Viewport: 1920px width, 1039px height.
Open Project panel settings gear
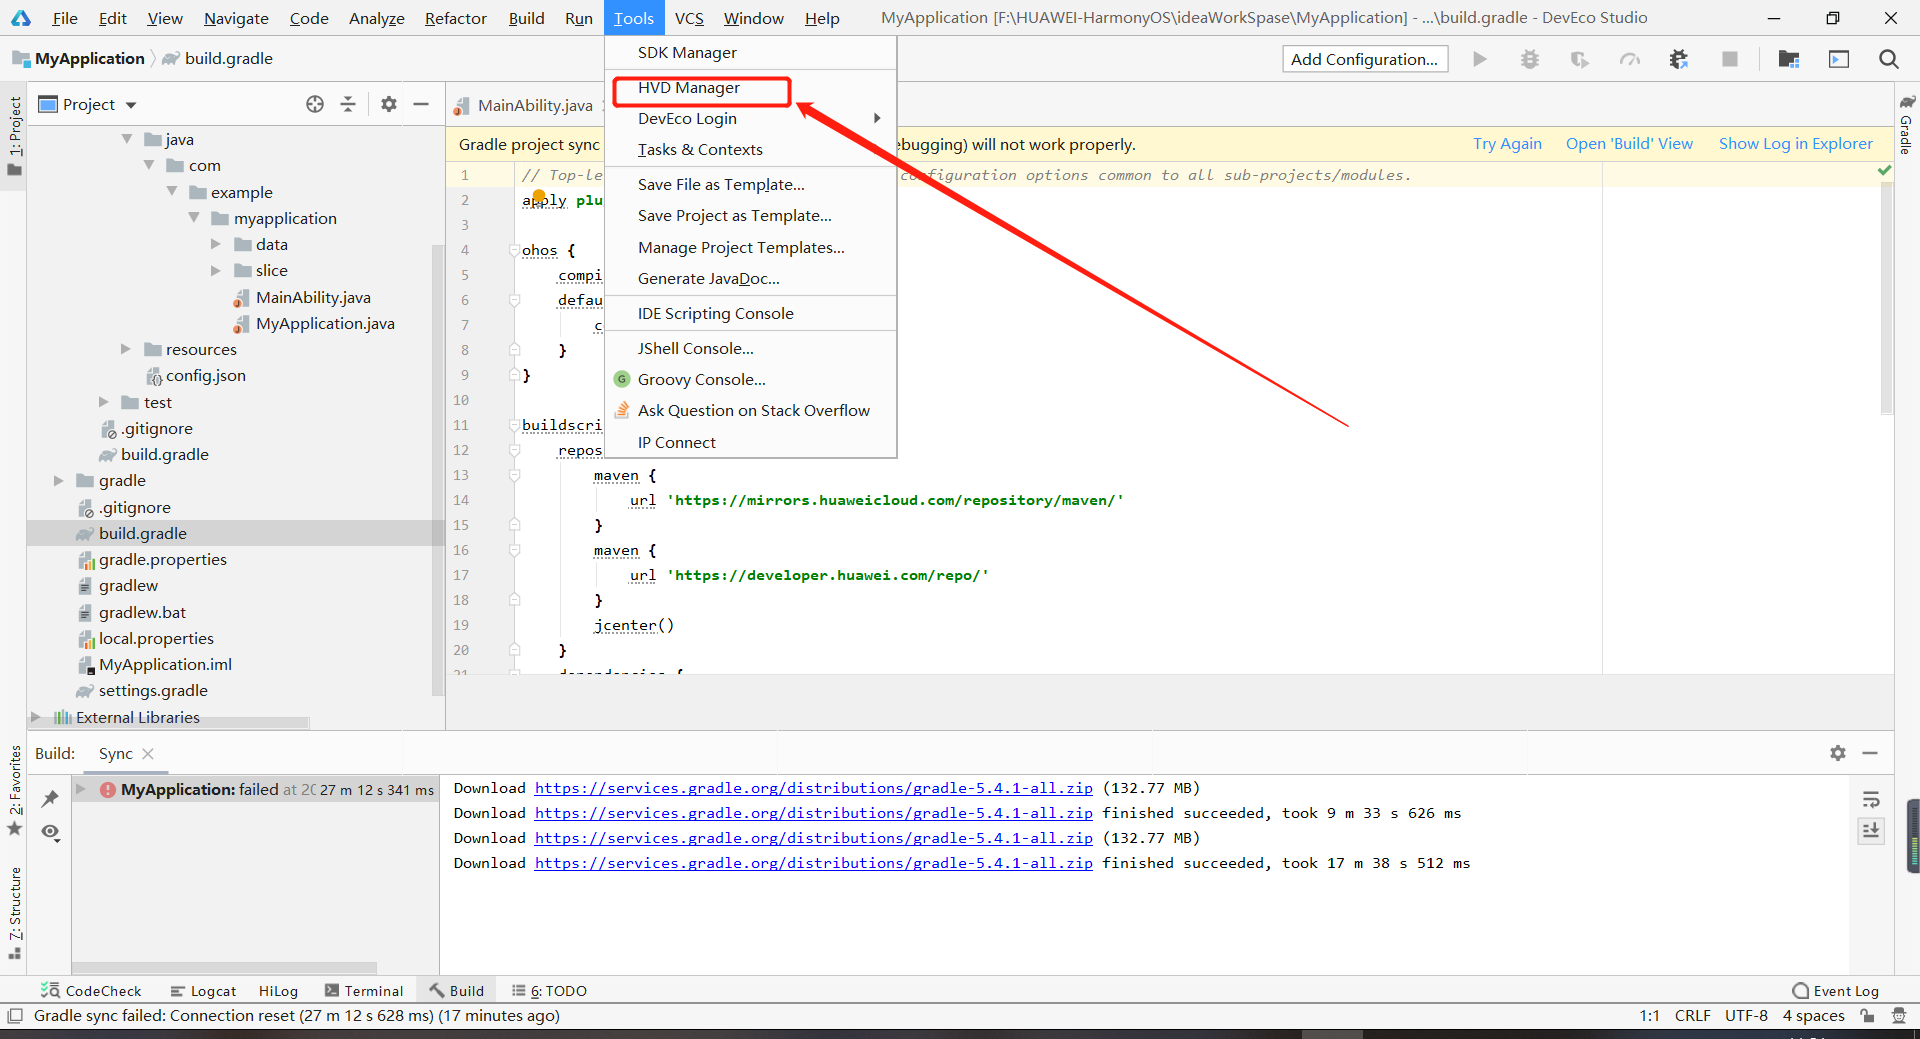(x=389, y=104)
